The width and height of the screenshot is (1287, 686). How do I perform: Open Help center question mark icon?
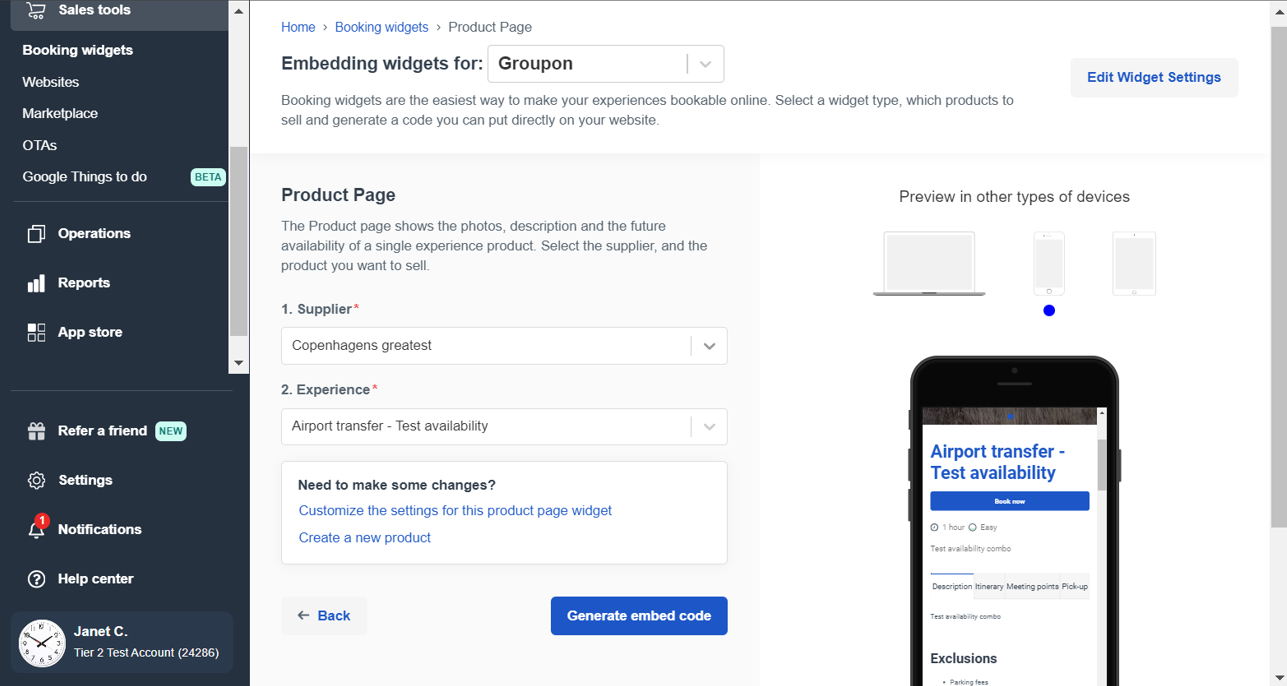[x=35, y=578]
